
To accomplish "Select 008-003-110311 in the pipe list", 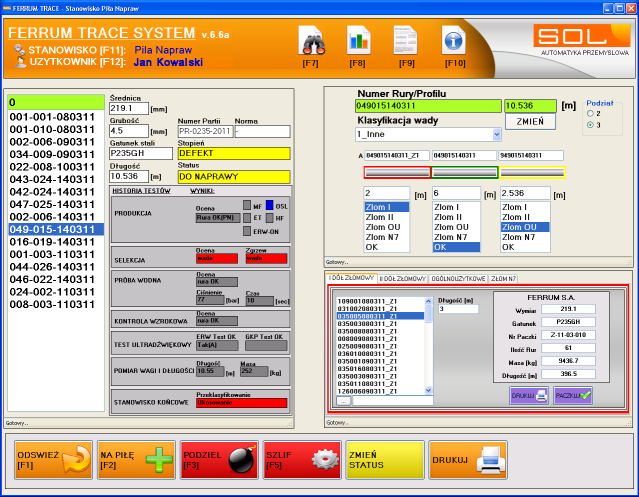I will pyautogui.click(x=56, y=304).
